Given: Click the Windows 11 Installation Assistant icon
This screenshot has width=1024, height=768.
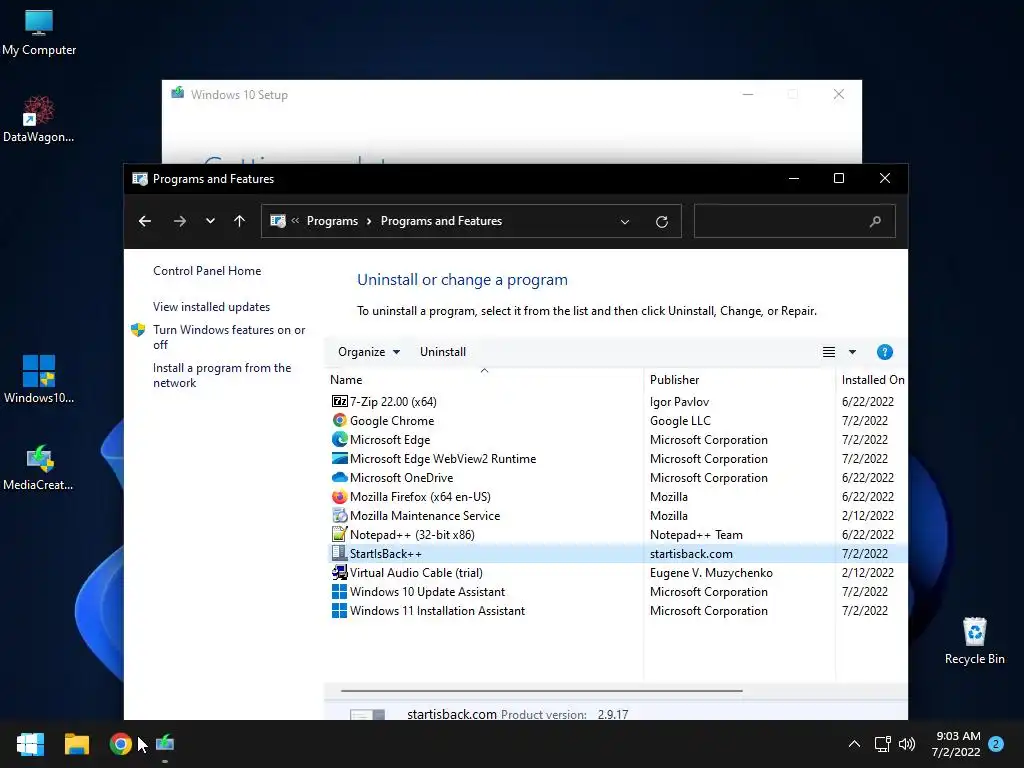Looking at the screenshot, I should (339, 611).
